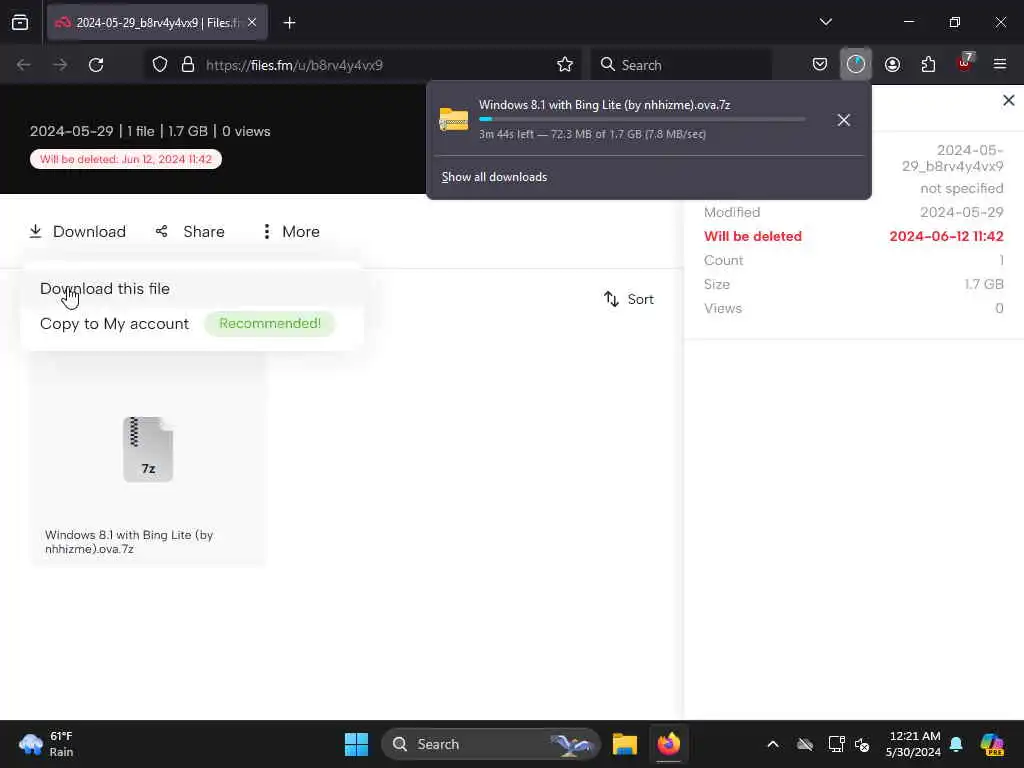Screen dimensions: 1024x768
Task: Select Copy to My account
Action: (x=114, y=324)
